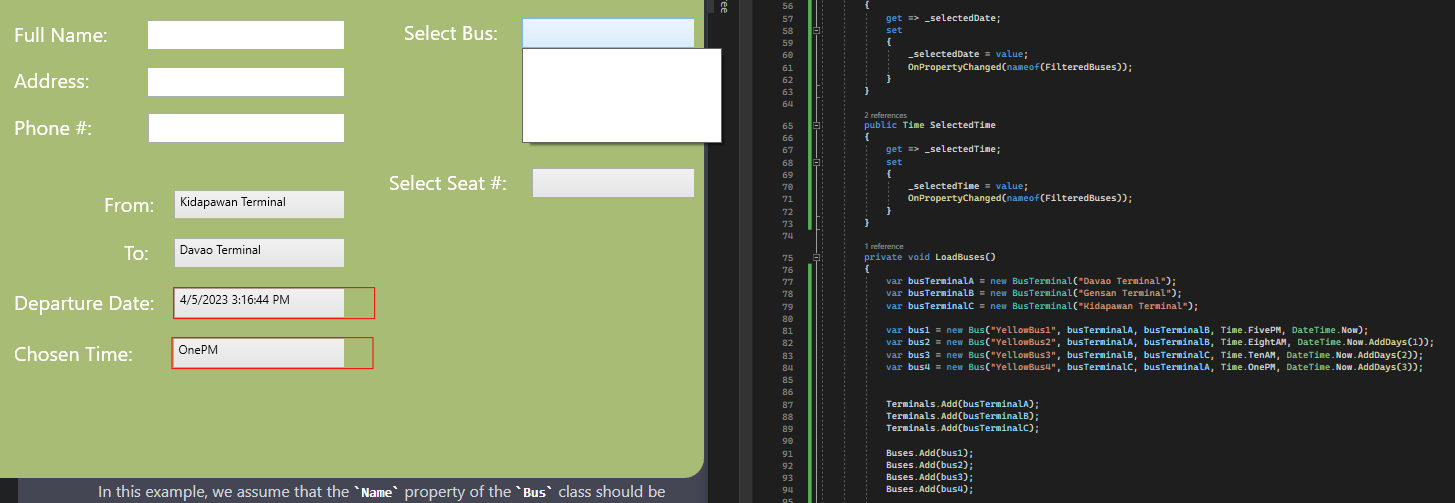The height and width of the screenshot is (503, 1455).
Task: Collapse the set block at line 68
Action: click(817, 162)
